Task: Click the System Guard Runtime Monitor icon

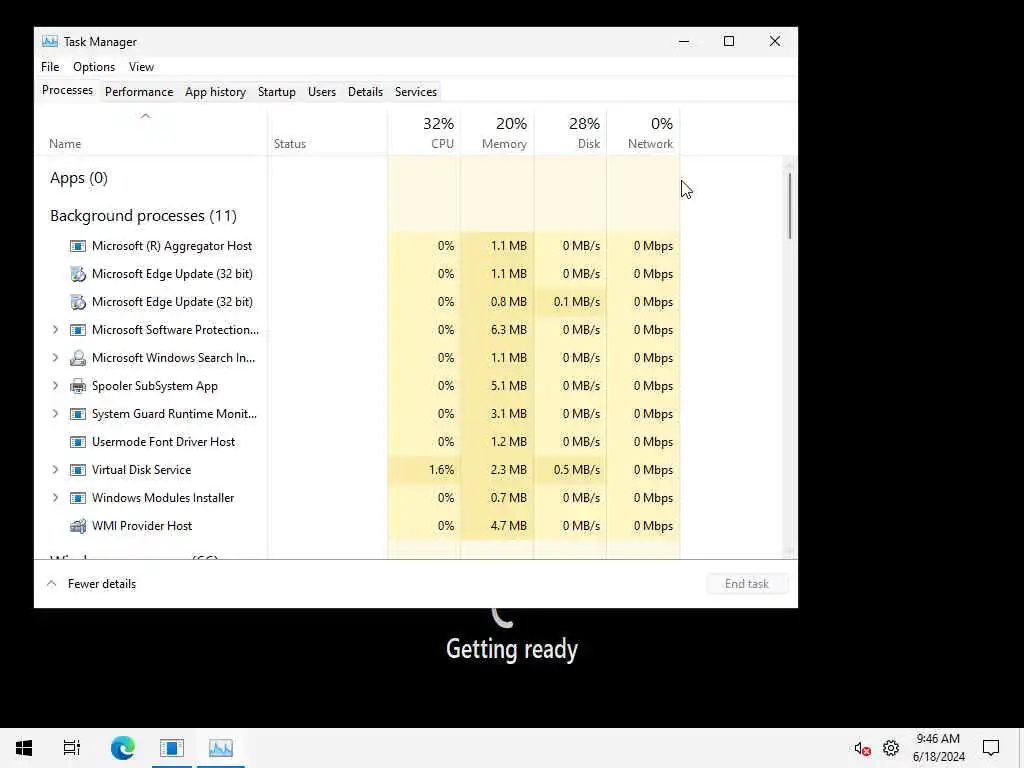Action: coord(78,414)
